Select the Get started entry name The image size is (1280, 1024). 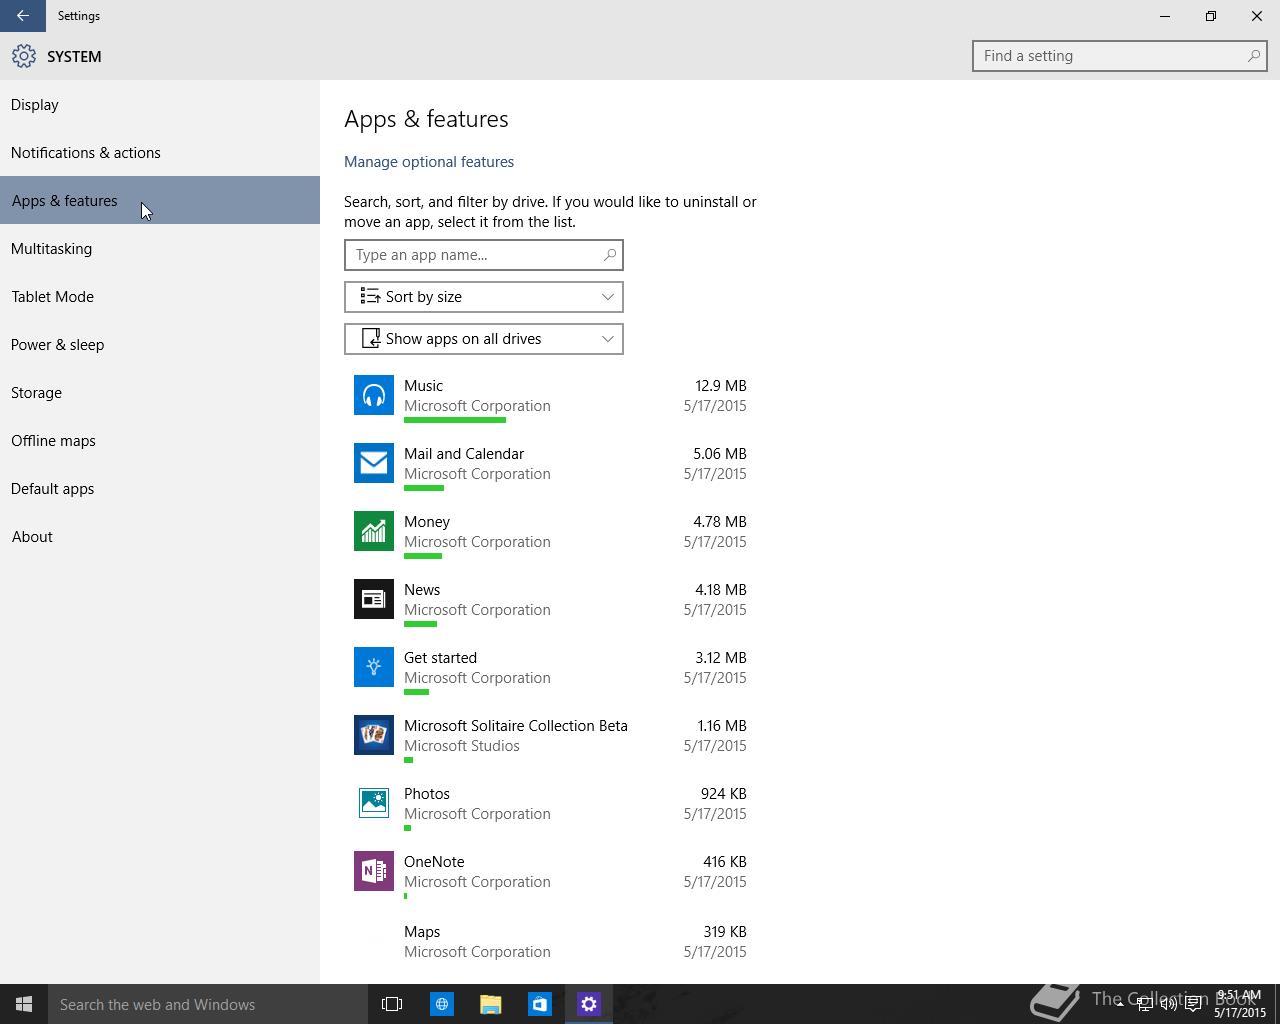tap(440, 657)
